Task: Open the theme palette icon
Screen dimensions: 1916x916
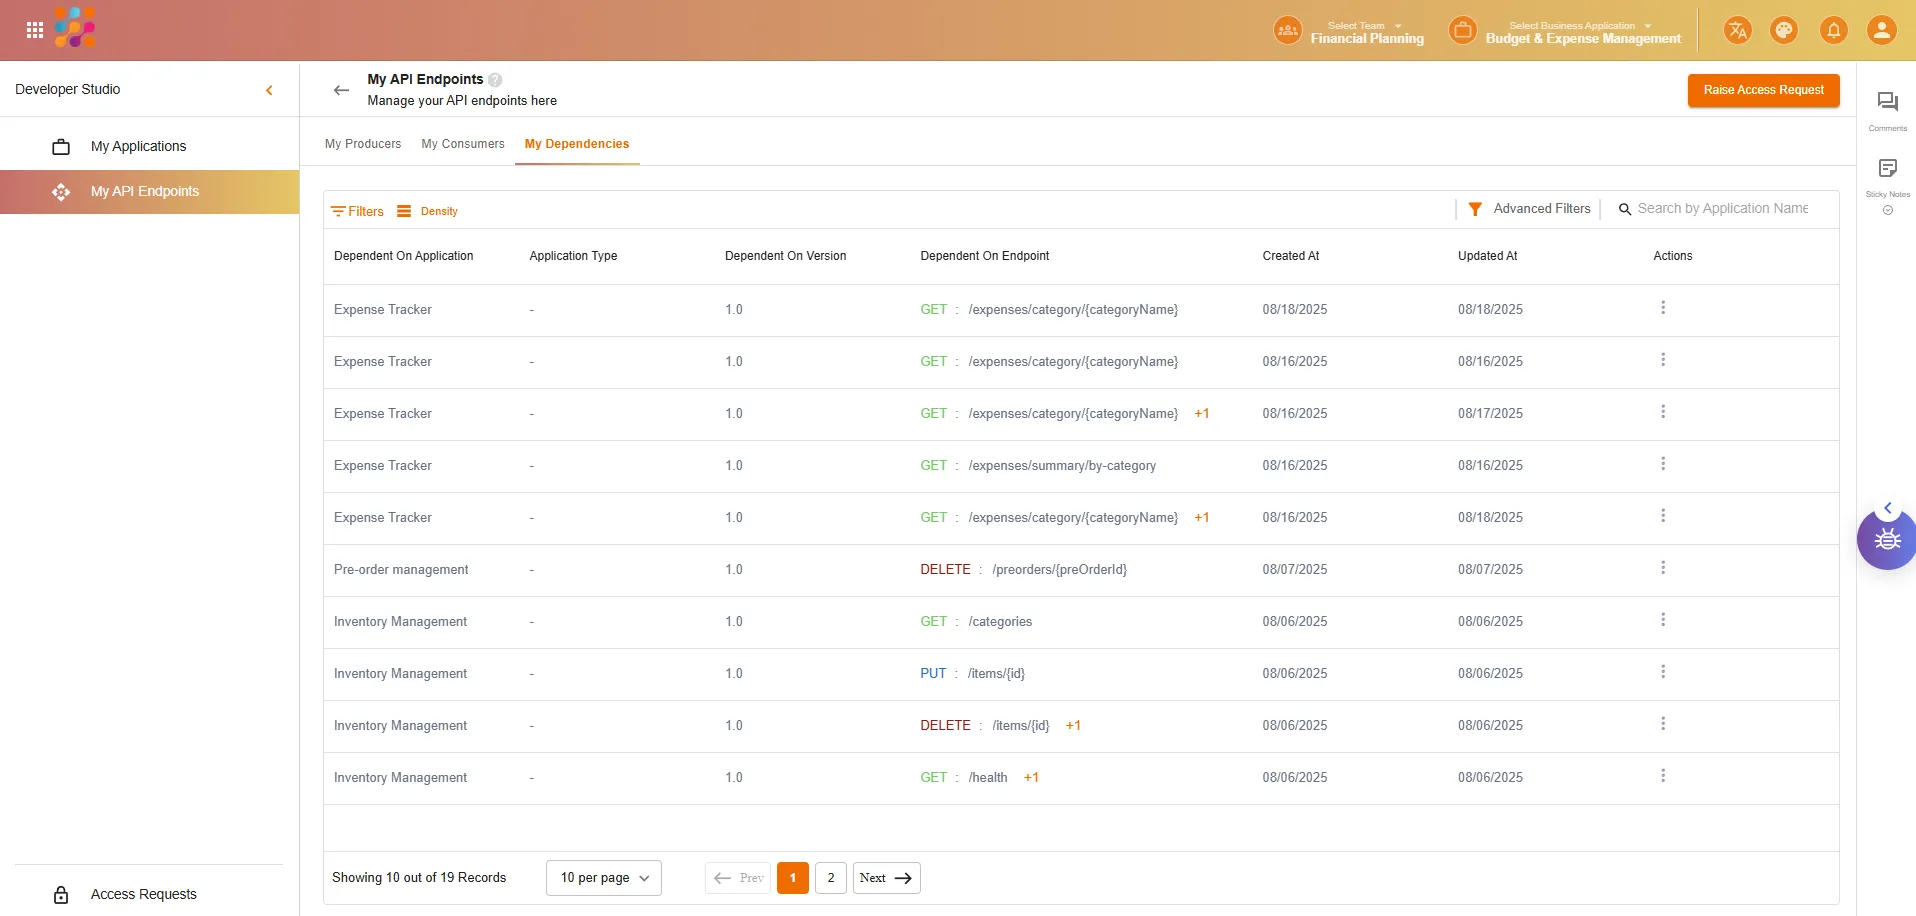Action: coord(1784,30)
